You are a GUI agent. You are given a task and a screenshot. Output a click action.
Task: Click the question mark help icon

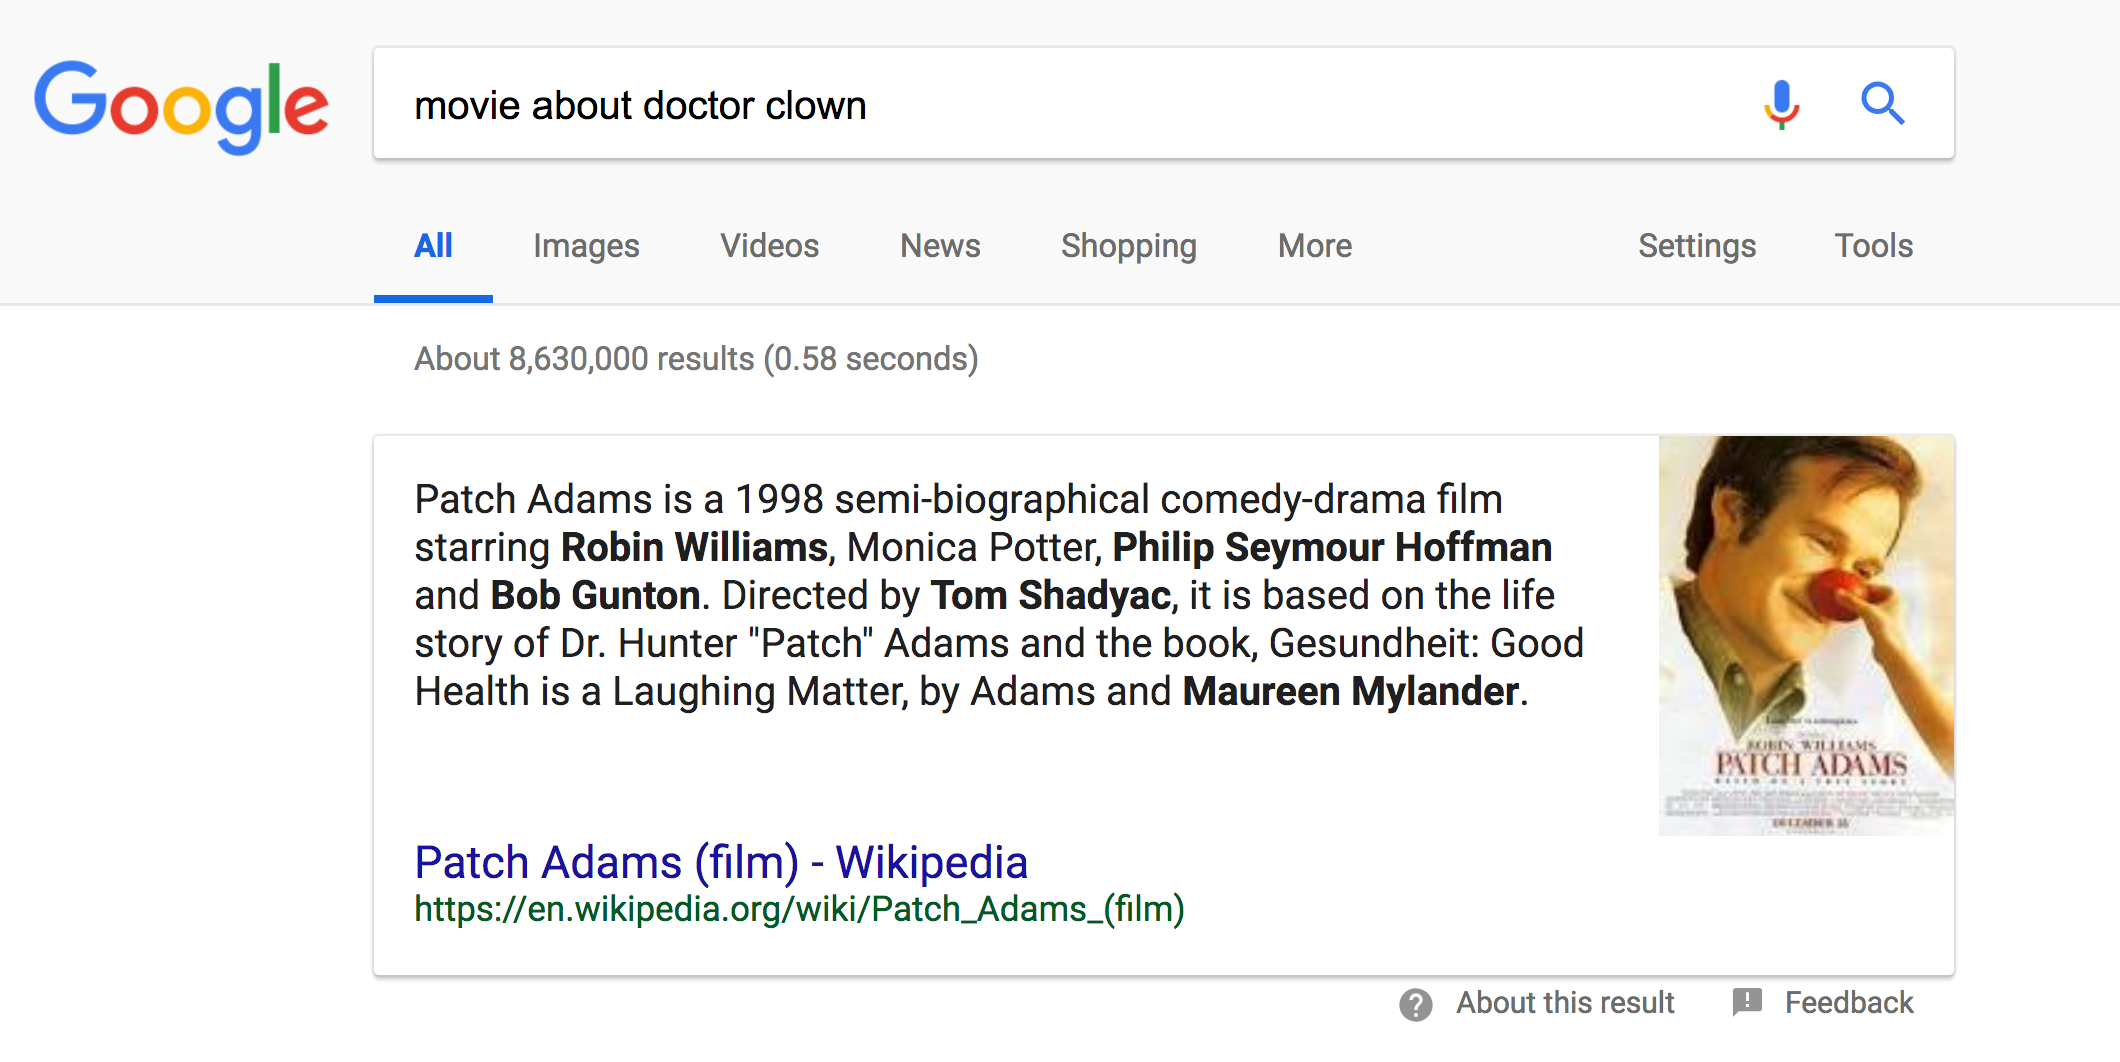coord(1415,1004)
